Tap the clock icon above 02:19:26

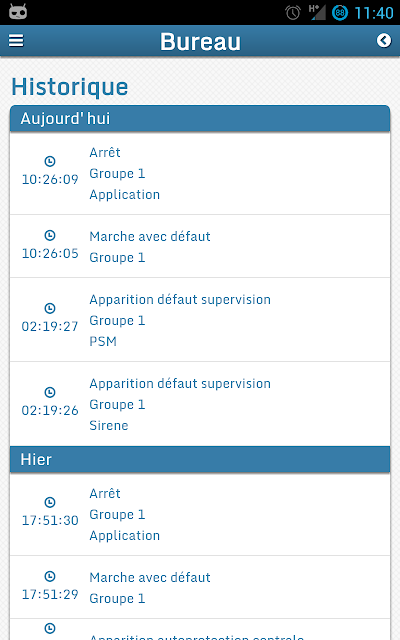[50, 392]
